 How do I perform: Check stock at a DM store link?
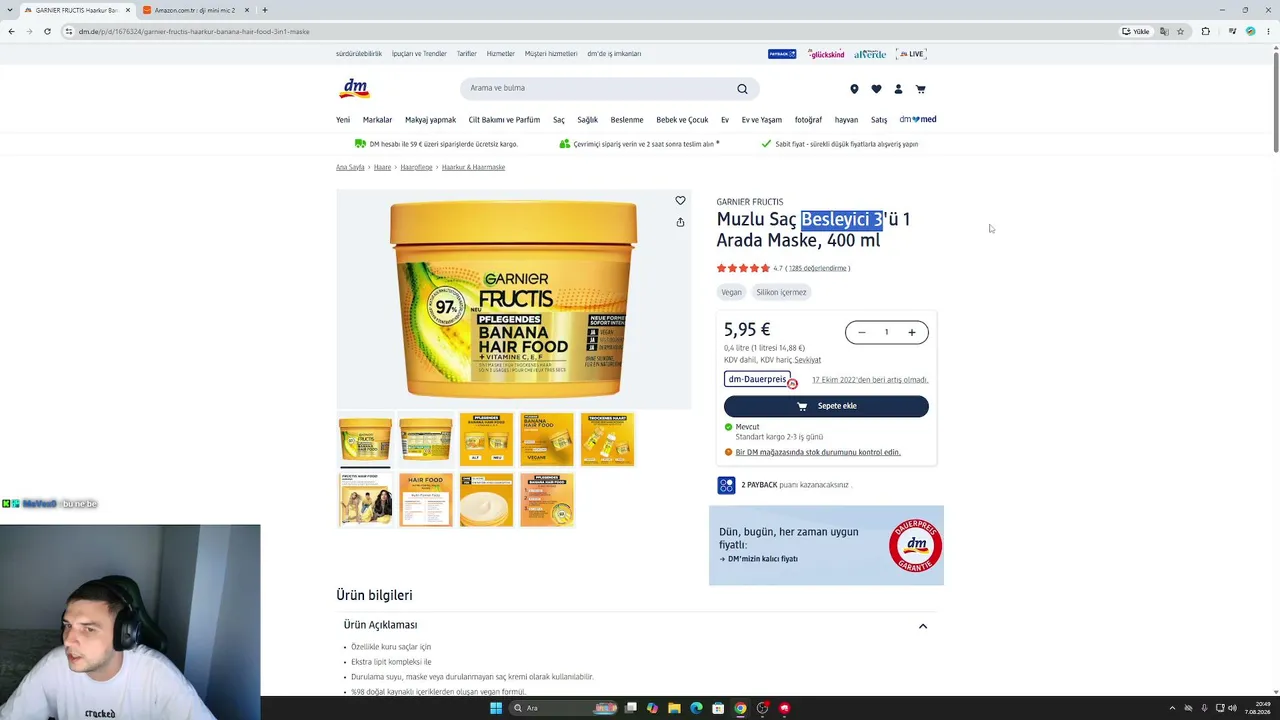click(818, 452)
